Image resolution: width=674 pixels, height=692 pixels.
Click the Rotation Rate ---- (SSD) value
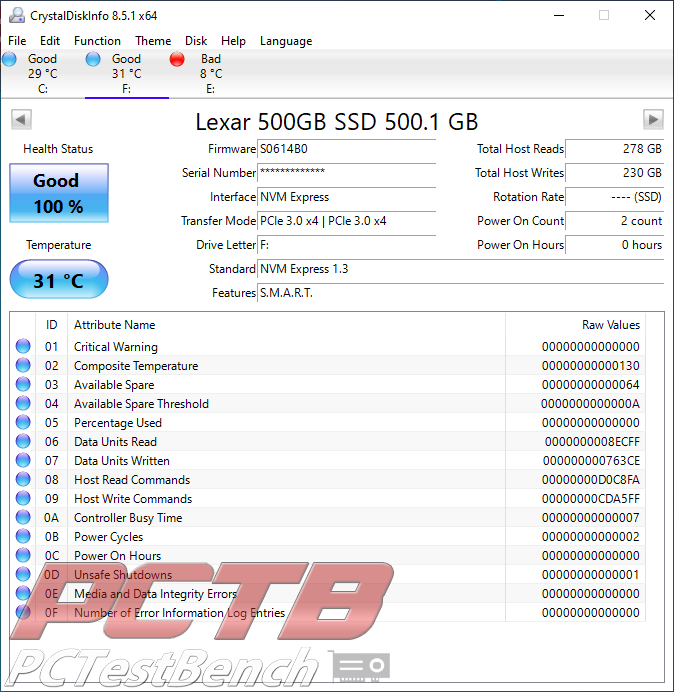pos(614,197)
